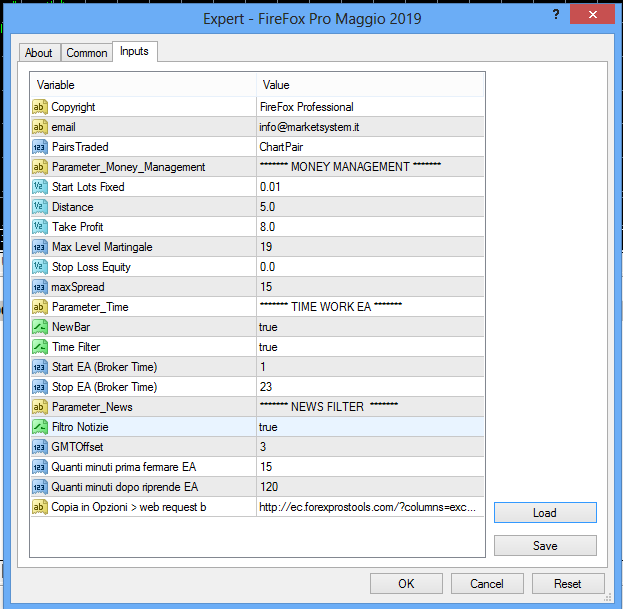The height and width of the screenshot is (609, 623).
Task: Click the integer icon beside maxSpread
Action: coord(40,287)
